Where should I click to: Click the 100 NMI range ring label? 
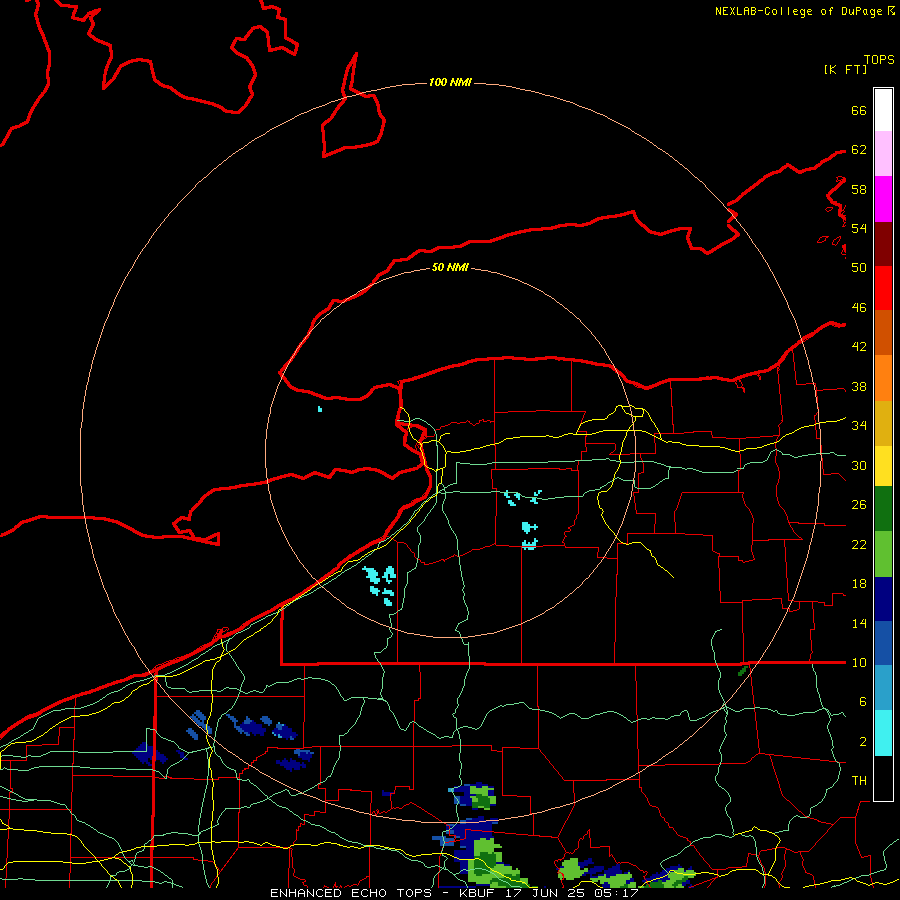[450, 83]
